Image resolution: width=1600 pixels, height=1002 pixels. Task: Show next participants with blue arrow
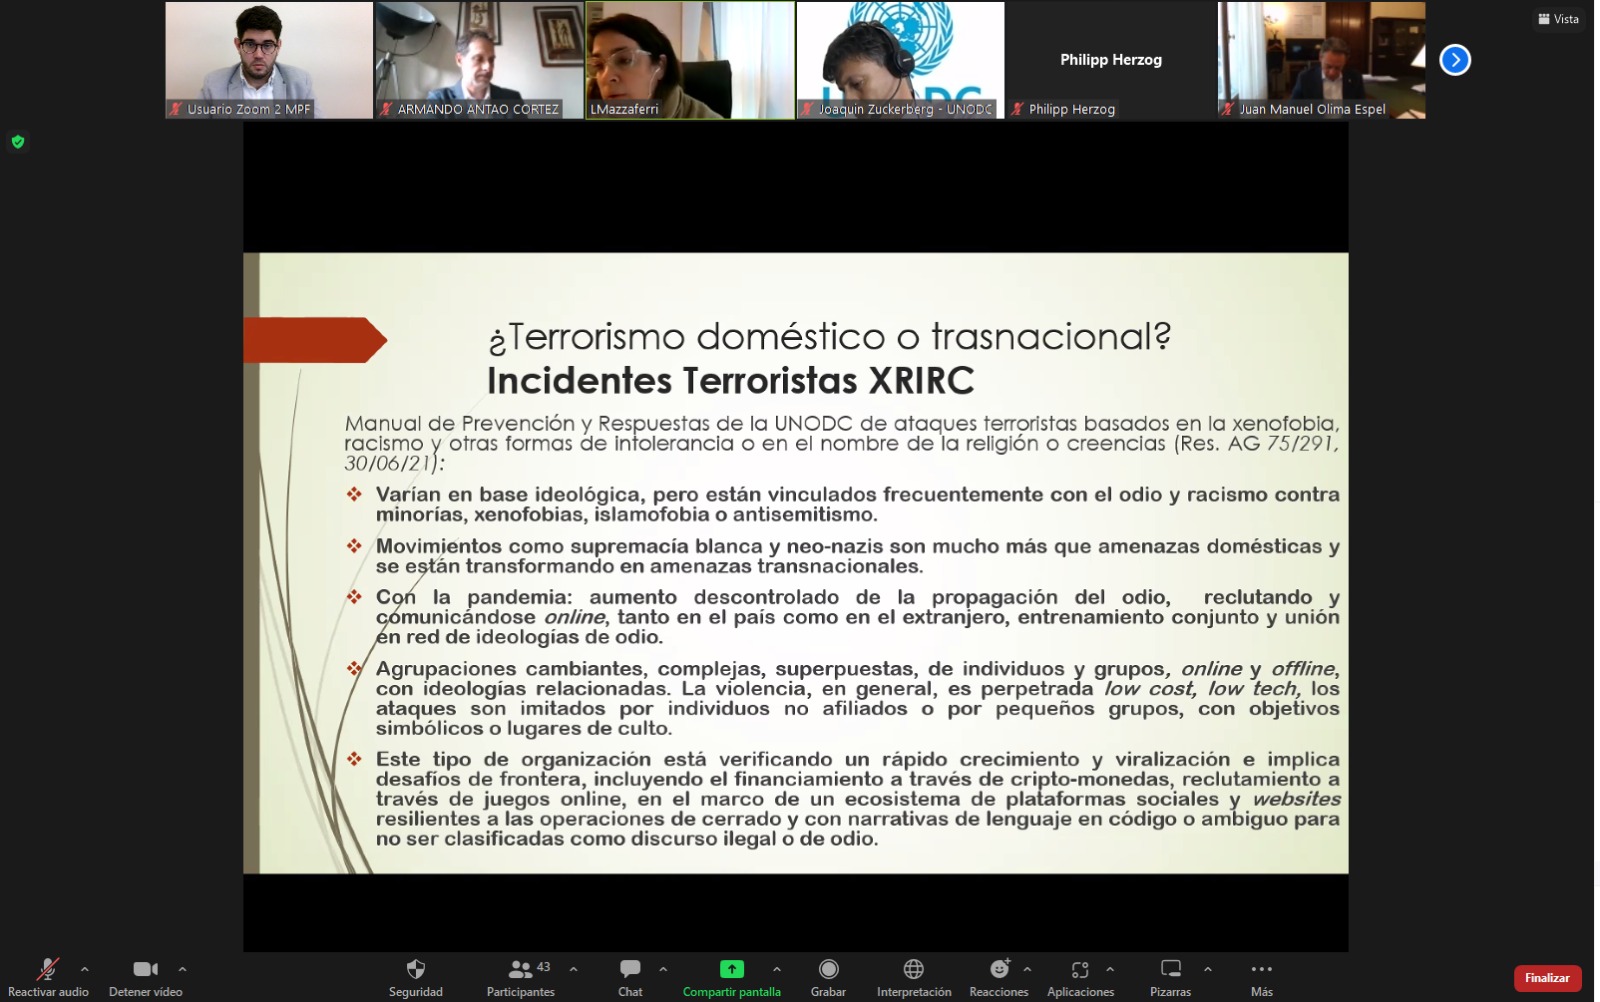tap(1455, 60)
